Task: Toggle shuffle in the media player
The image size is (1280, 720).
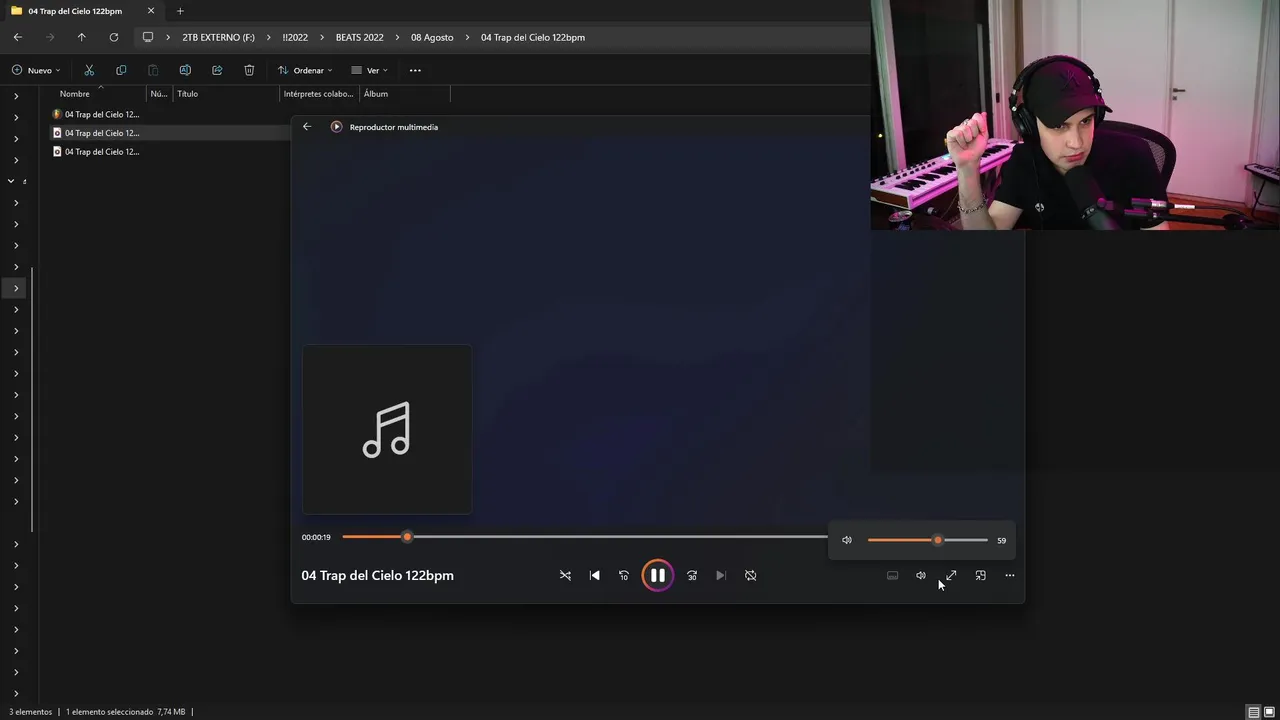Action: point(565,575)
